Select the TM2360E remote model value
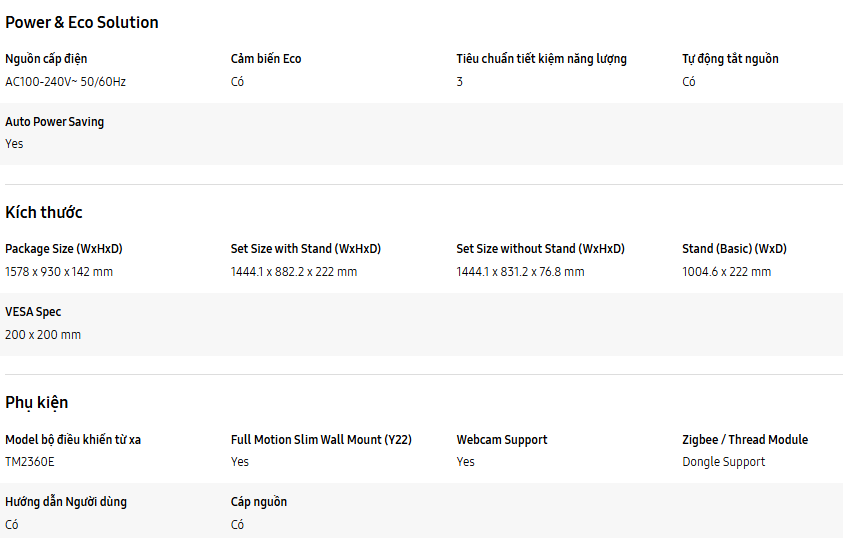 pyautogui.click(x=29, y=462)
